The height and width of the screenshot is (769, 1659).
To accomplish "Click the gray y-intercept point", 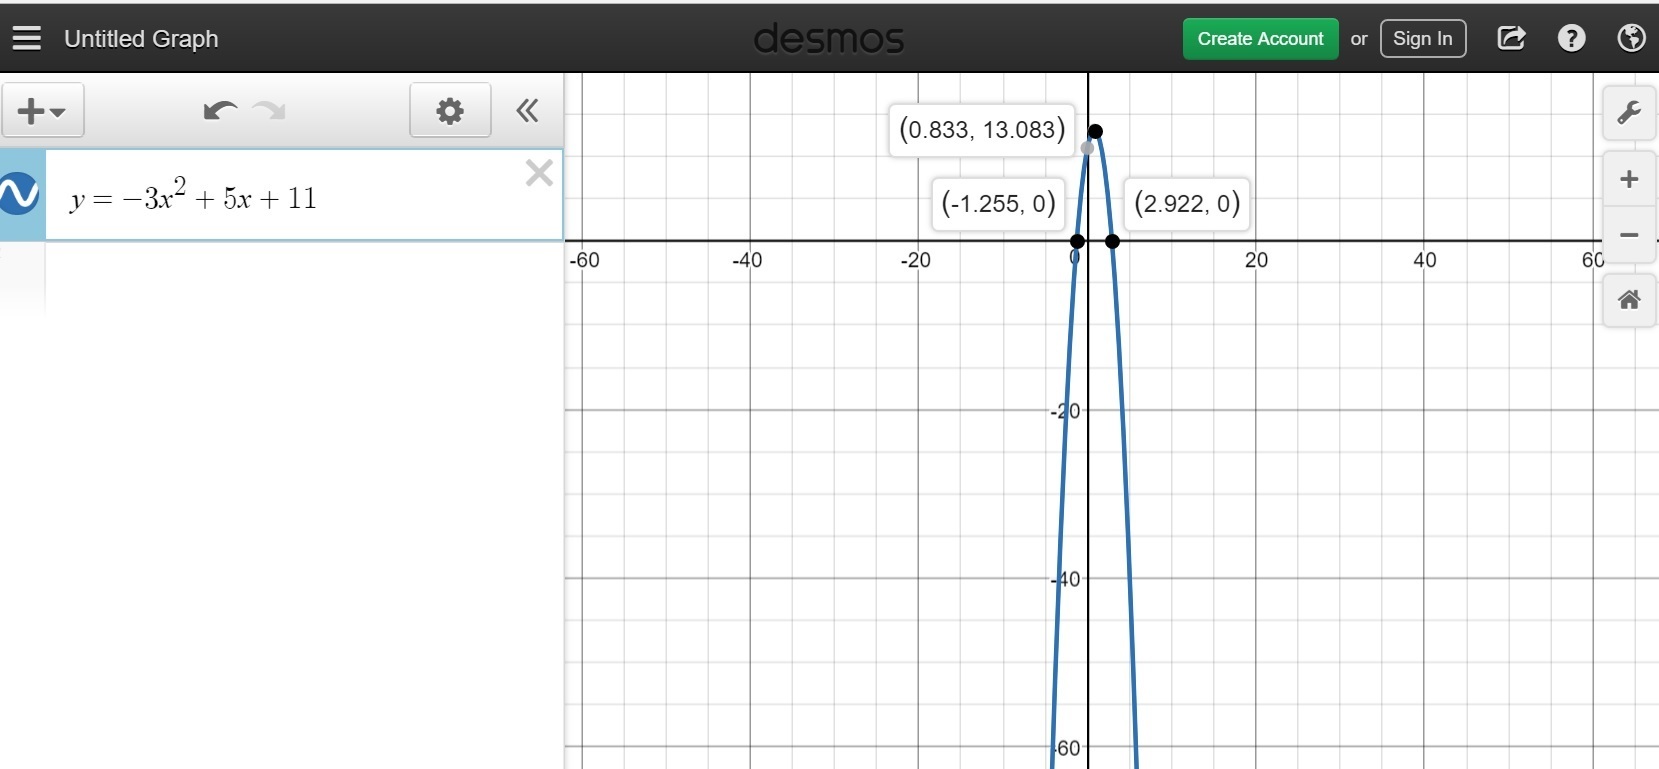I will (x=1088, y=148).
